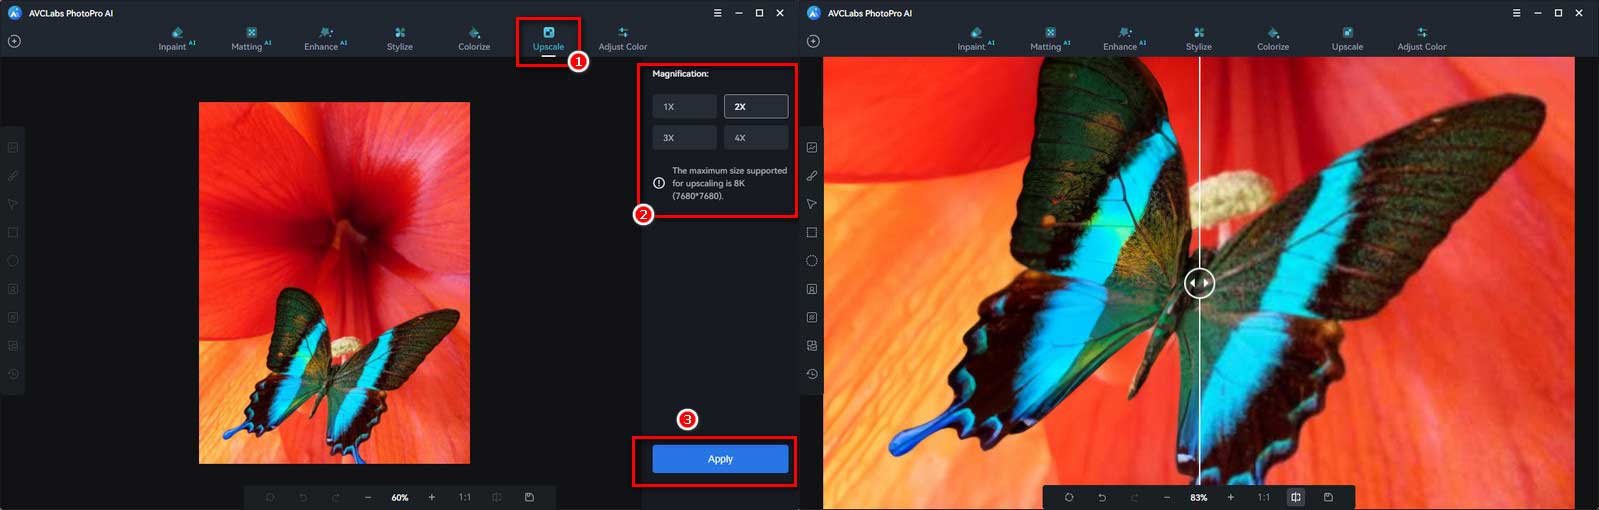The height and width of the screenshot is (510, 1599).
Task: Select ellipse selection tool in left window sidebar
Action: point(13,261)
